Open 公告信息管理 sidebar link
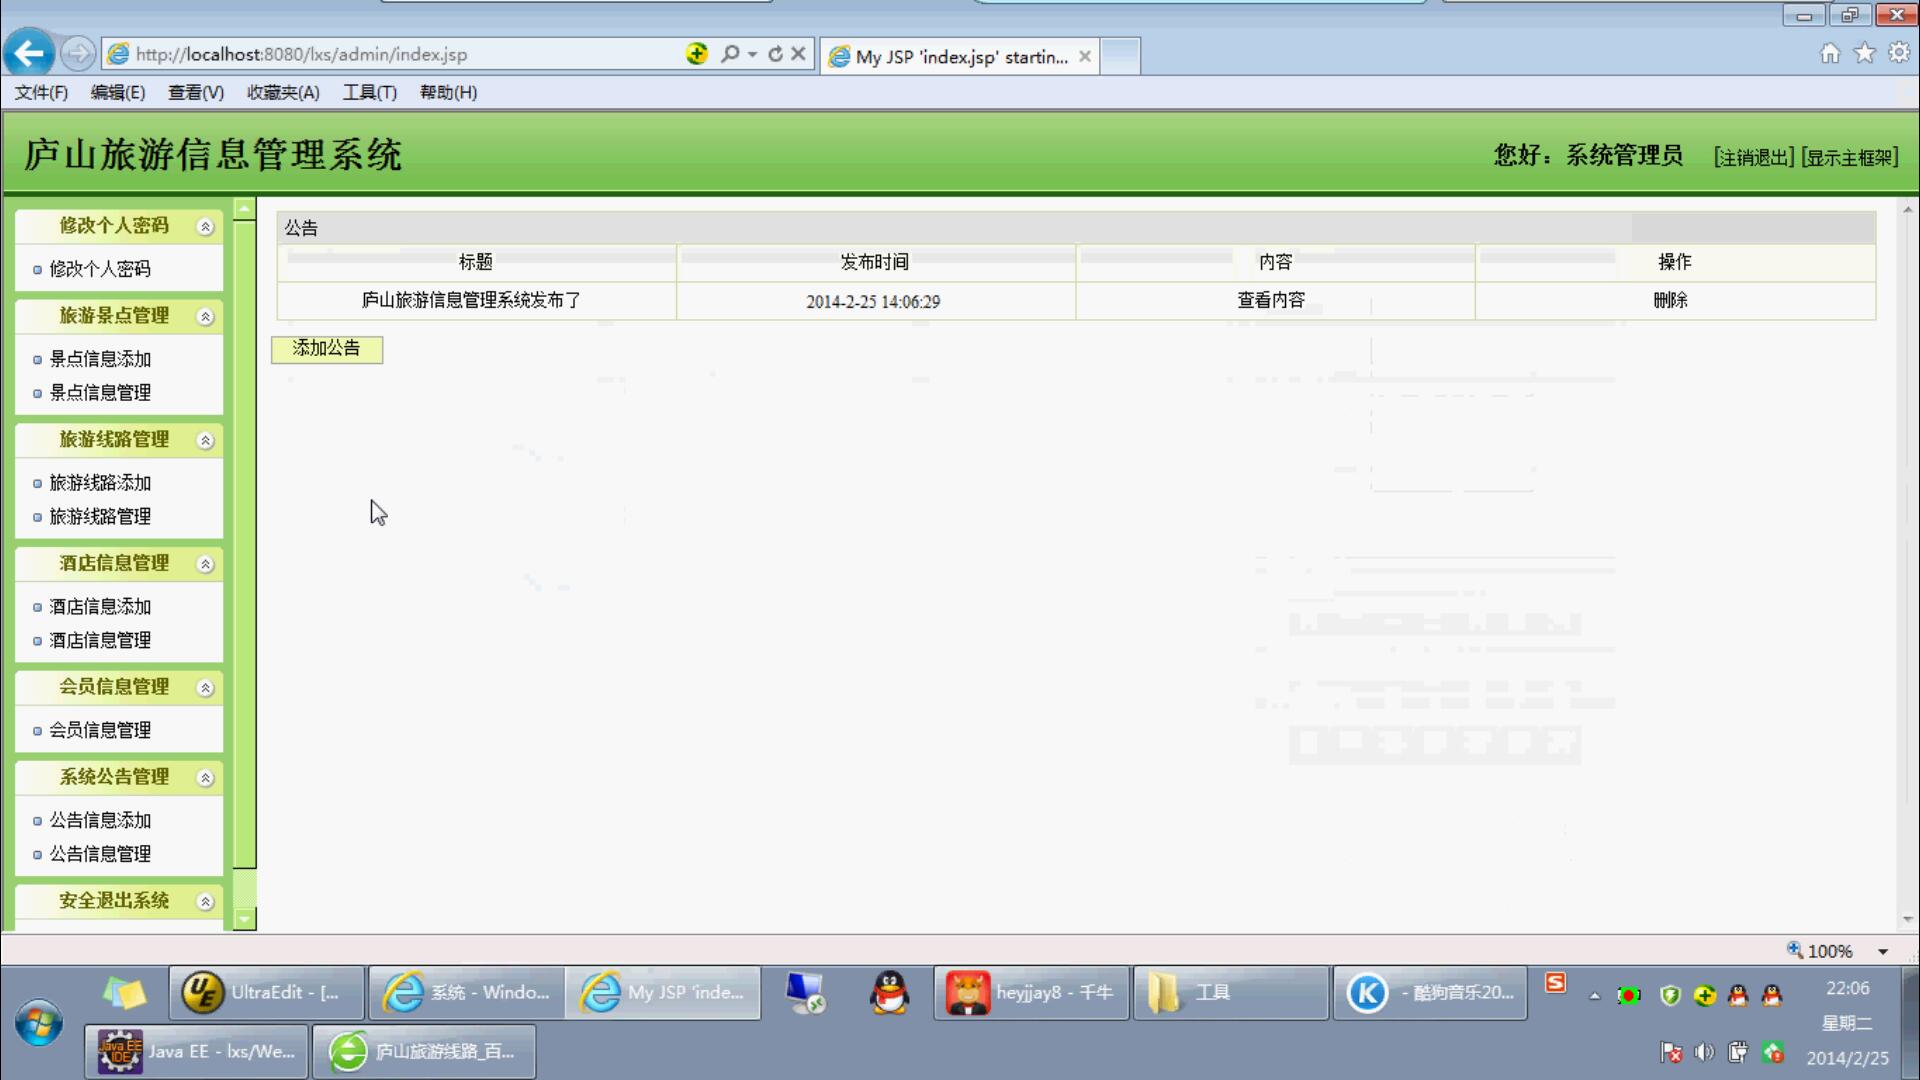The height and width of the screenshot is (1080, 1920). pos(100,855)
